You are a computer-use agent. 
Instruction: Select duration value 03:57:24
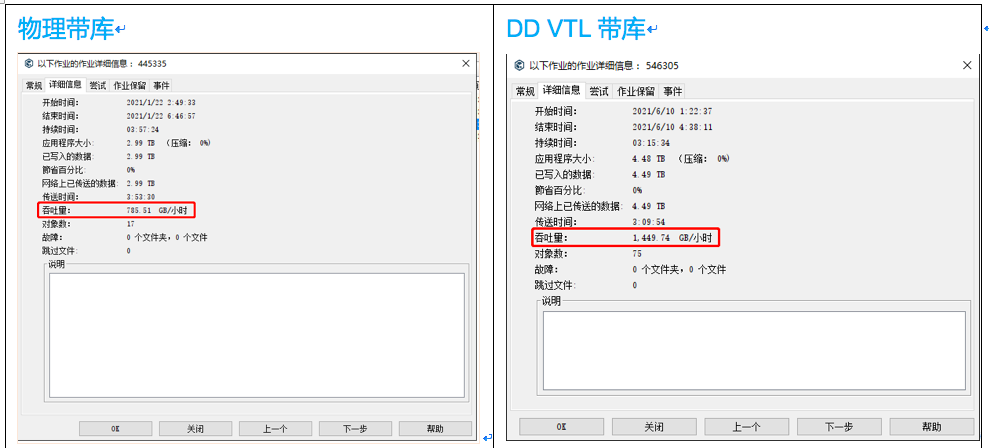click(143, 129)
